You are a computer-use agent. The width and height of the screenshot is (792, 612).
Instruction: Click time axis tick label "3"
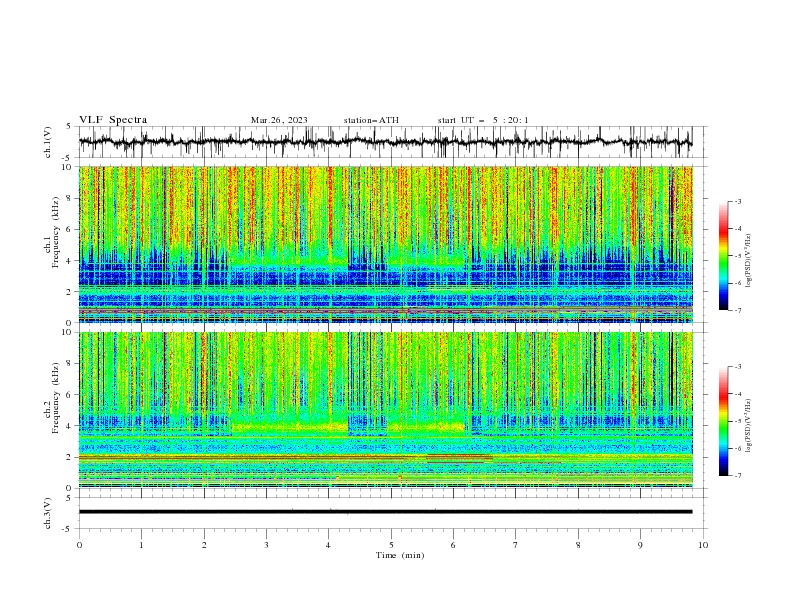[x=266, y=545]
